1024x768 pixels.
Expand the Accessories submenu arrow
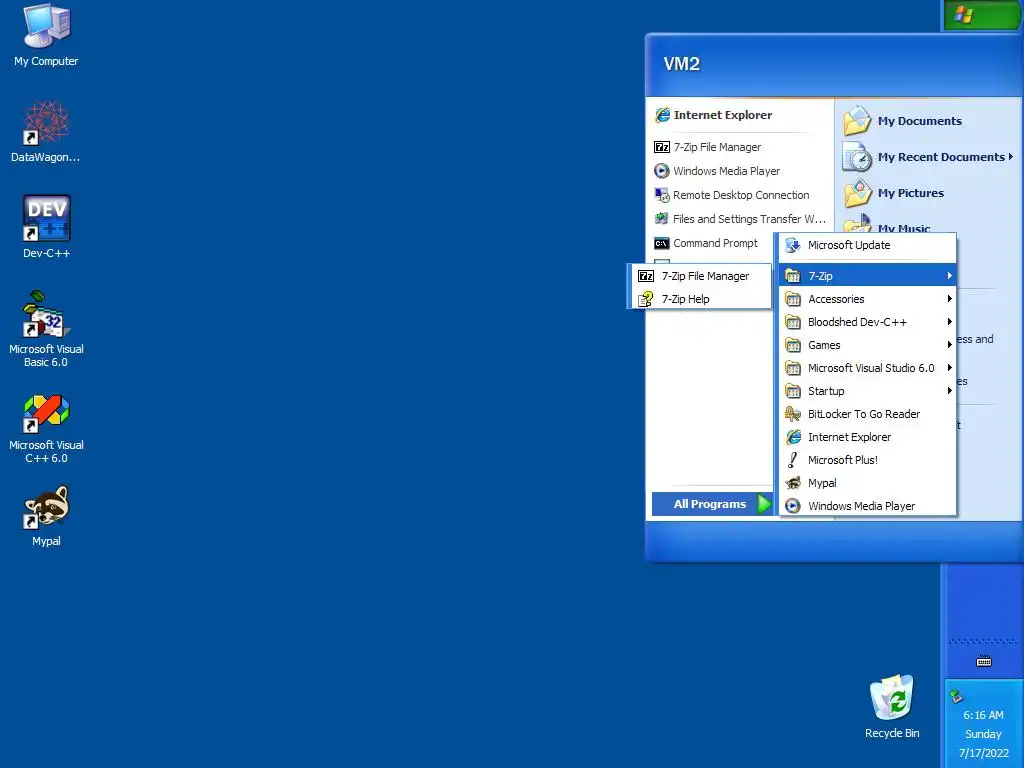coord(950,299)
